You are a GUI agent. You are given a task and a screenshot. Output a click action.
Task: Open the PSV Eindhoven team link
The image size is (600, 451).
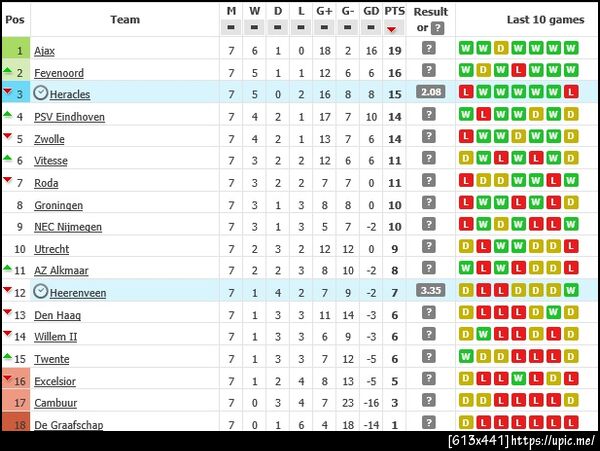(70, 116)
